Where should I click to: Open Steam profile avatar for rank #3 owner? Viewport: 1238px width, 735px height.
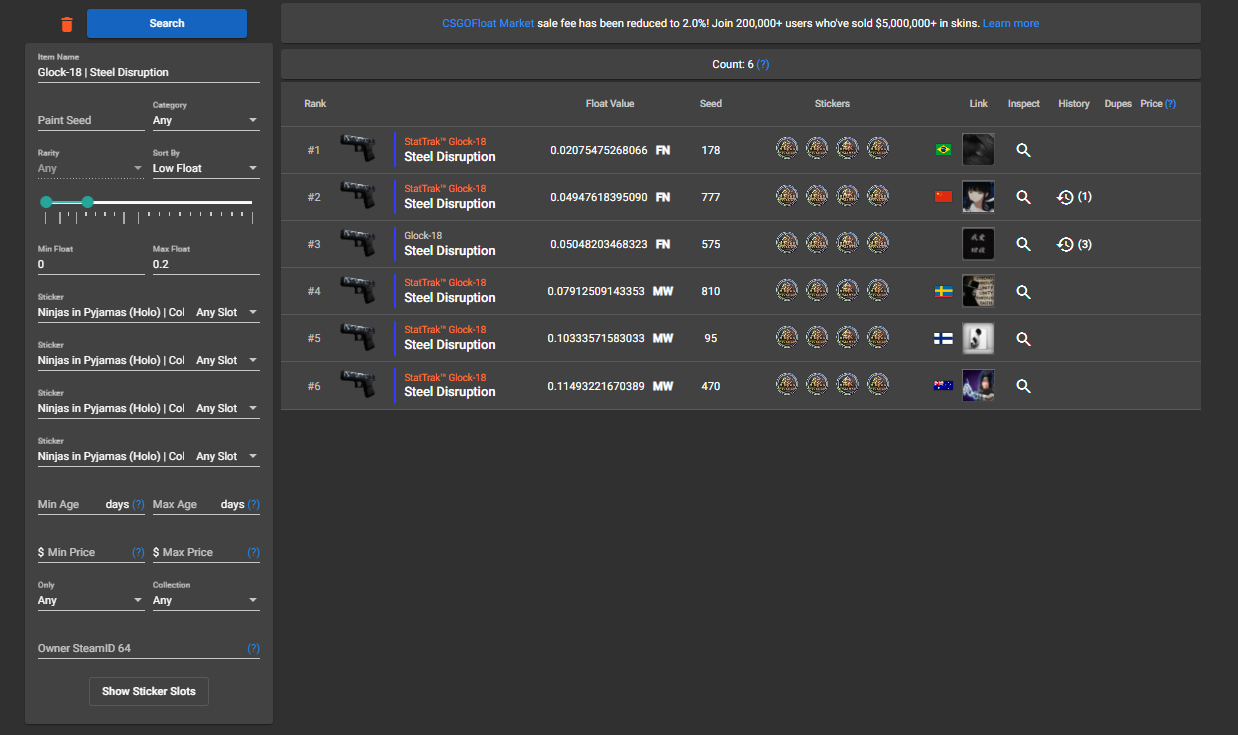tap(978, 244)
